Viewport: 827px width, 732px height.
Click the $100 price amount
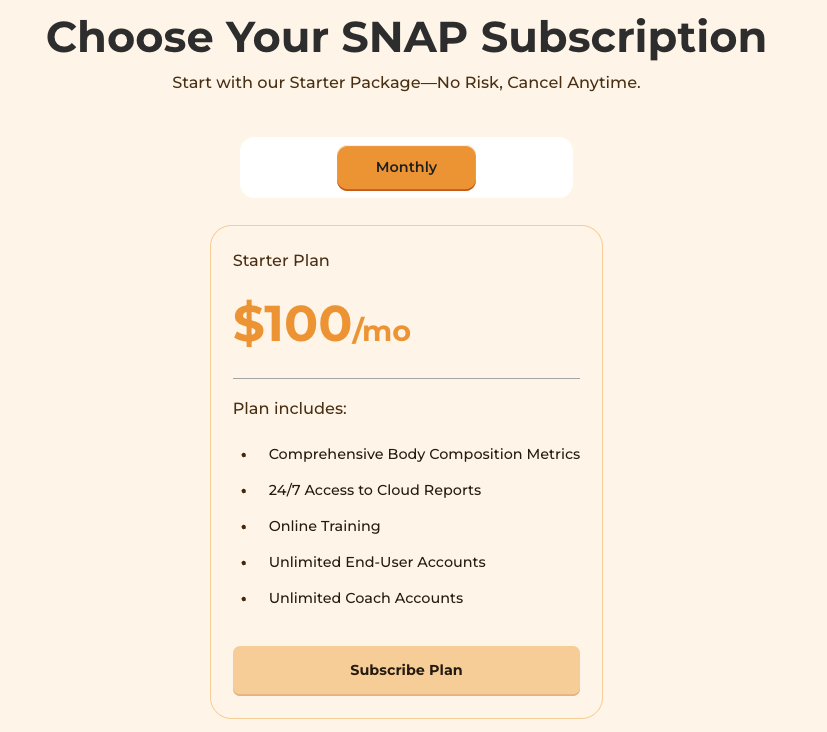[292, 323]
